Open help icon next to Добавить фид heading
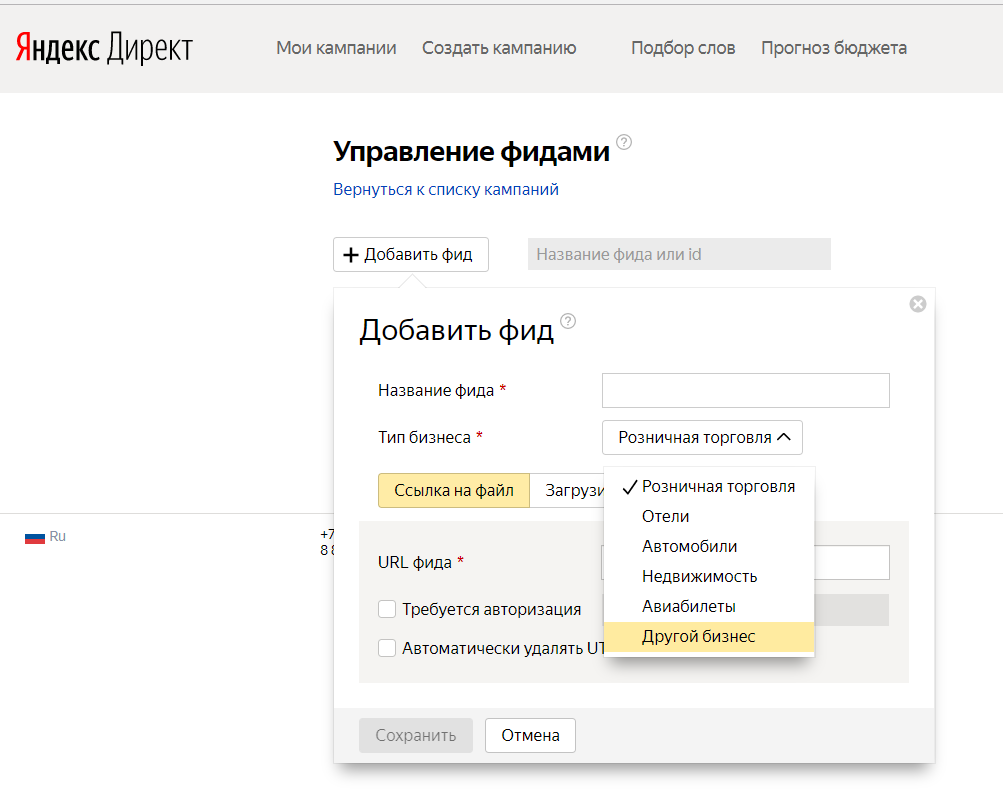The image size is (1003, 791). 568,321
